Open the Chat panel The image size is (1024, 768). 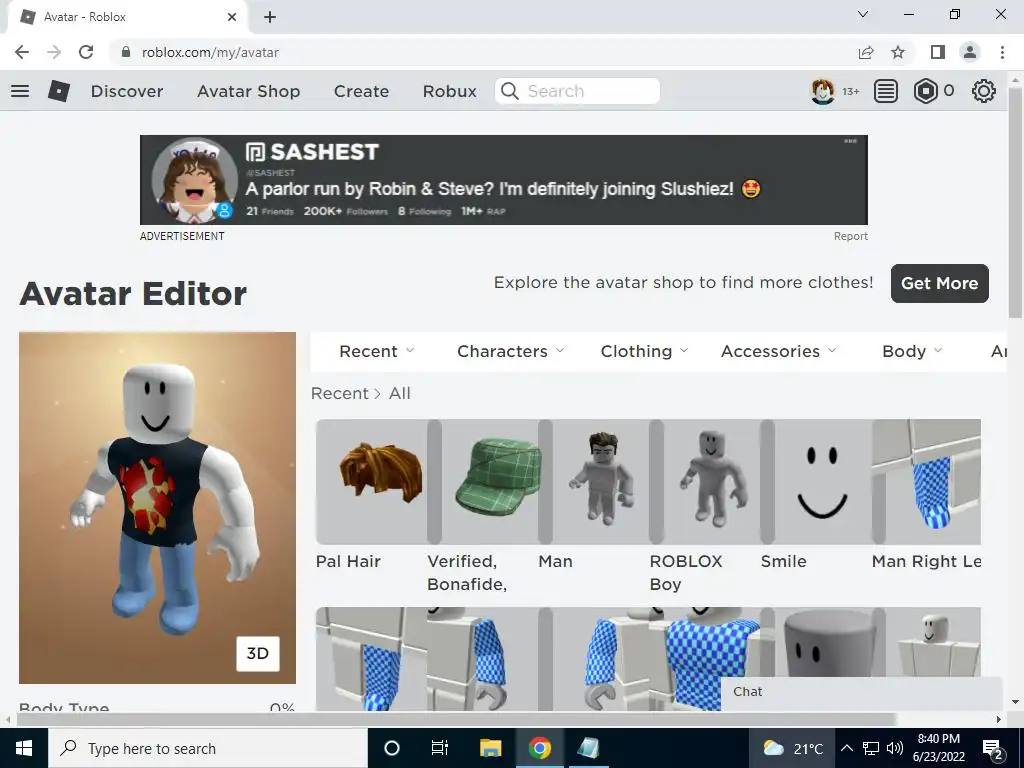861,692
